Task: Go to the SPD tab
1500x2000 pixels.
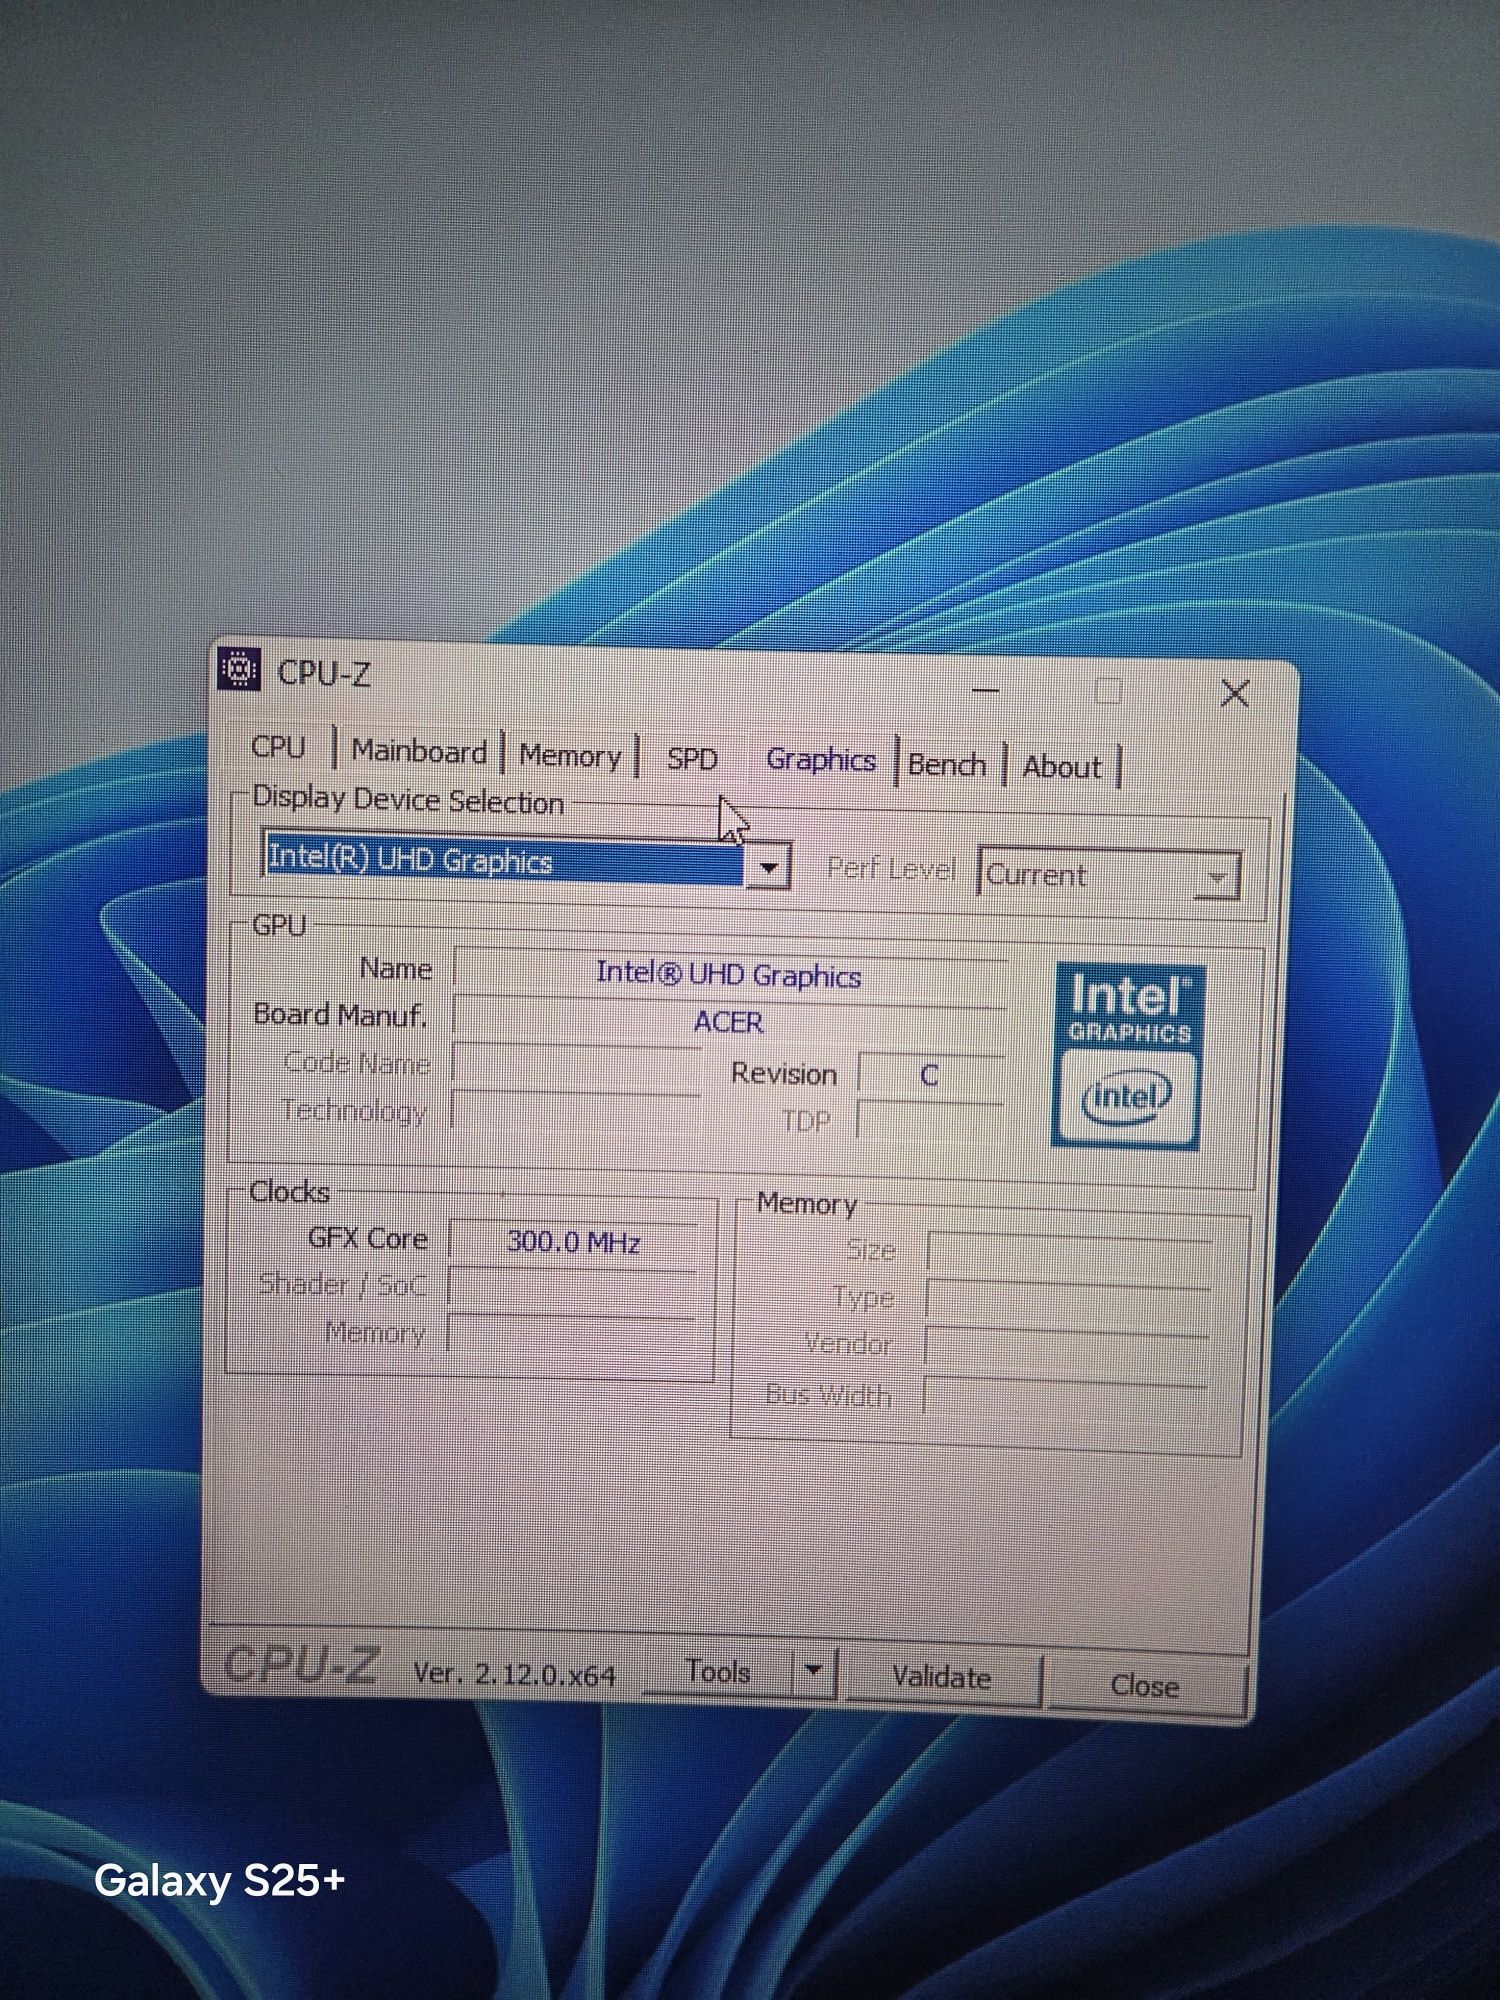Action: [692, 759]
